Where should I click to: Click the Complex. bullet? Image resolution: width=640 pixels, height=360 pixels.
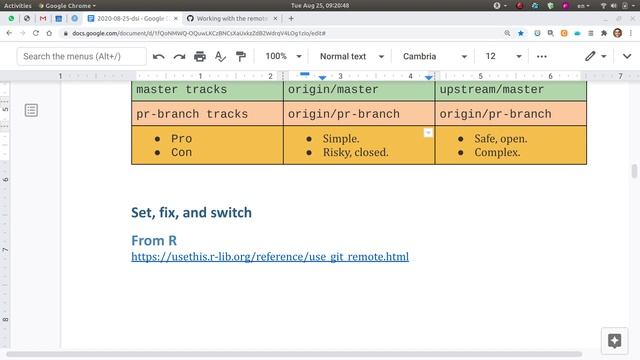tap(497, 152)
